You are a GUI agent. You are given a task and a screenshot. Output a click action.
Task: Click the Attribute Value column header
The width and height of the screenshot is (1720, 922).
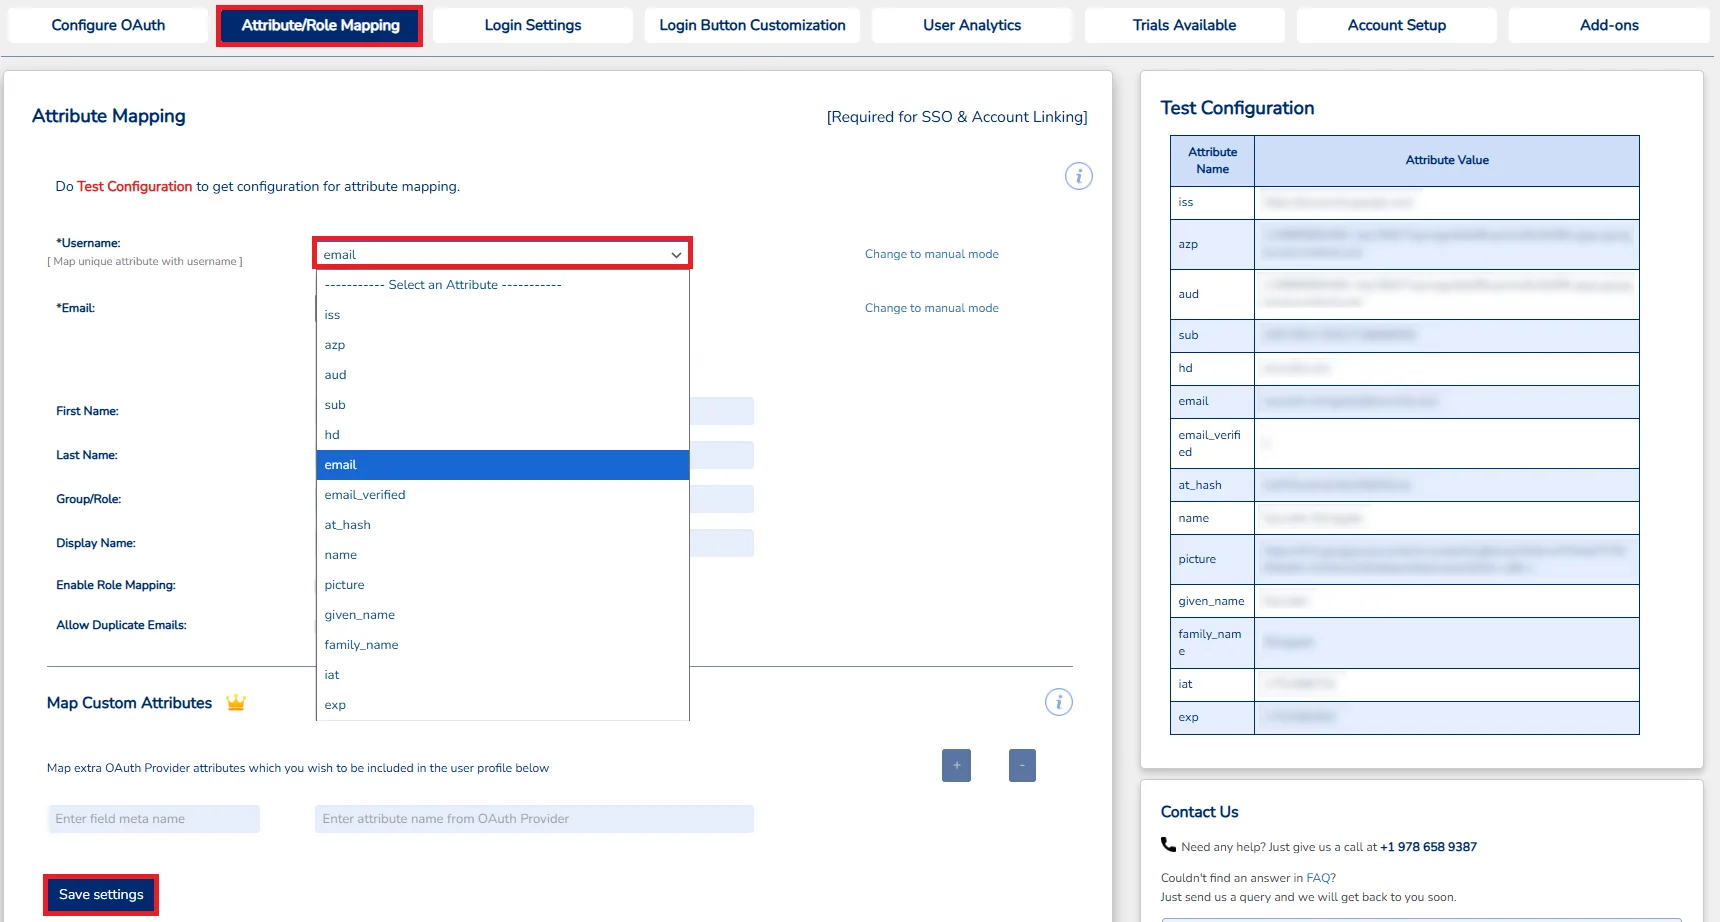pos(1447,161)
